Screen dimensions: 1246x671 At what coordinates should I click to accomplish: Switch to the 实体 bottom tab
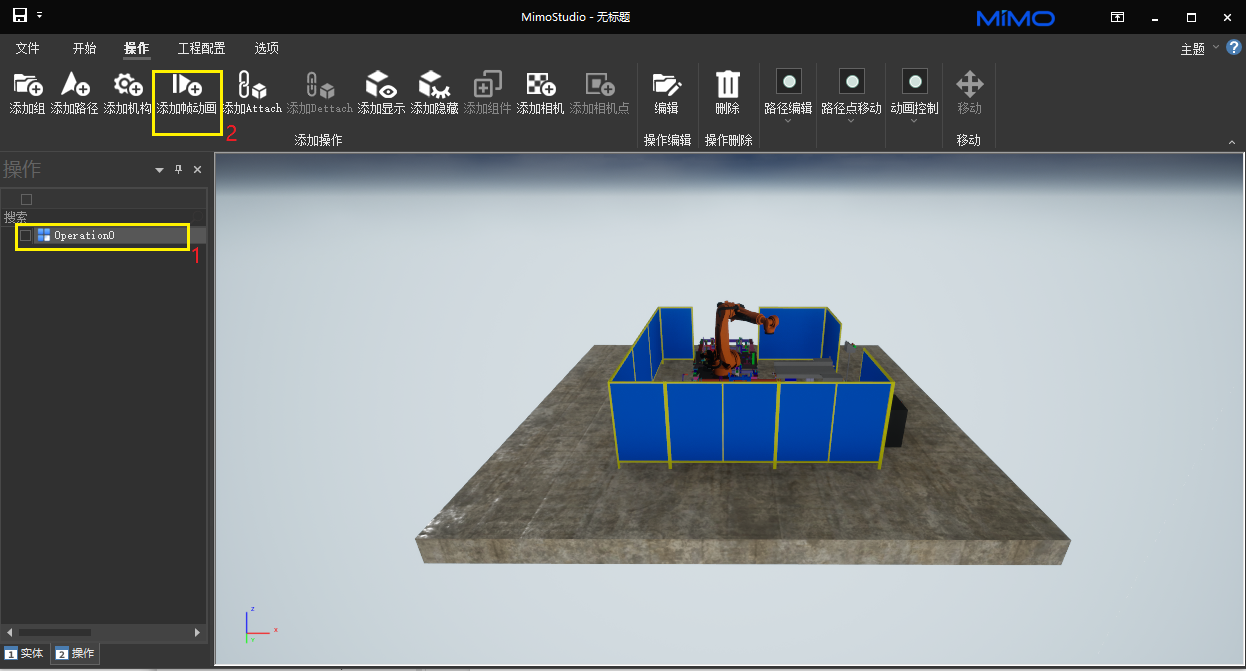[25, 653]
